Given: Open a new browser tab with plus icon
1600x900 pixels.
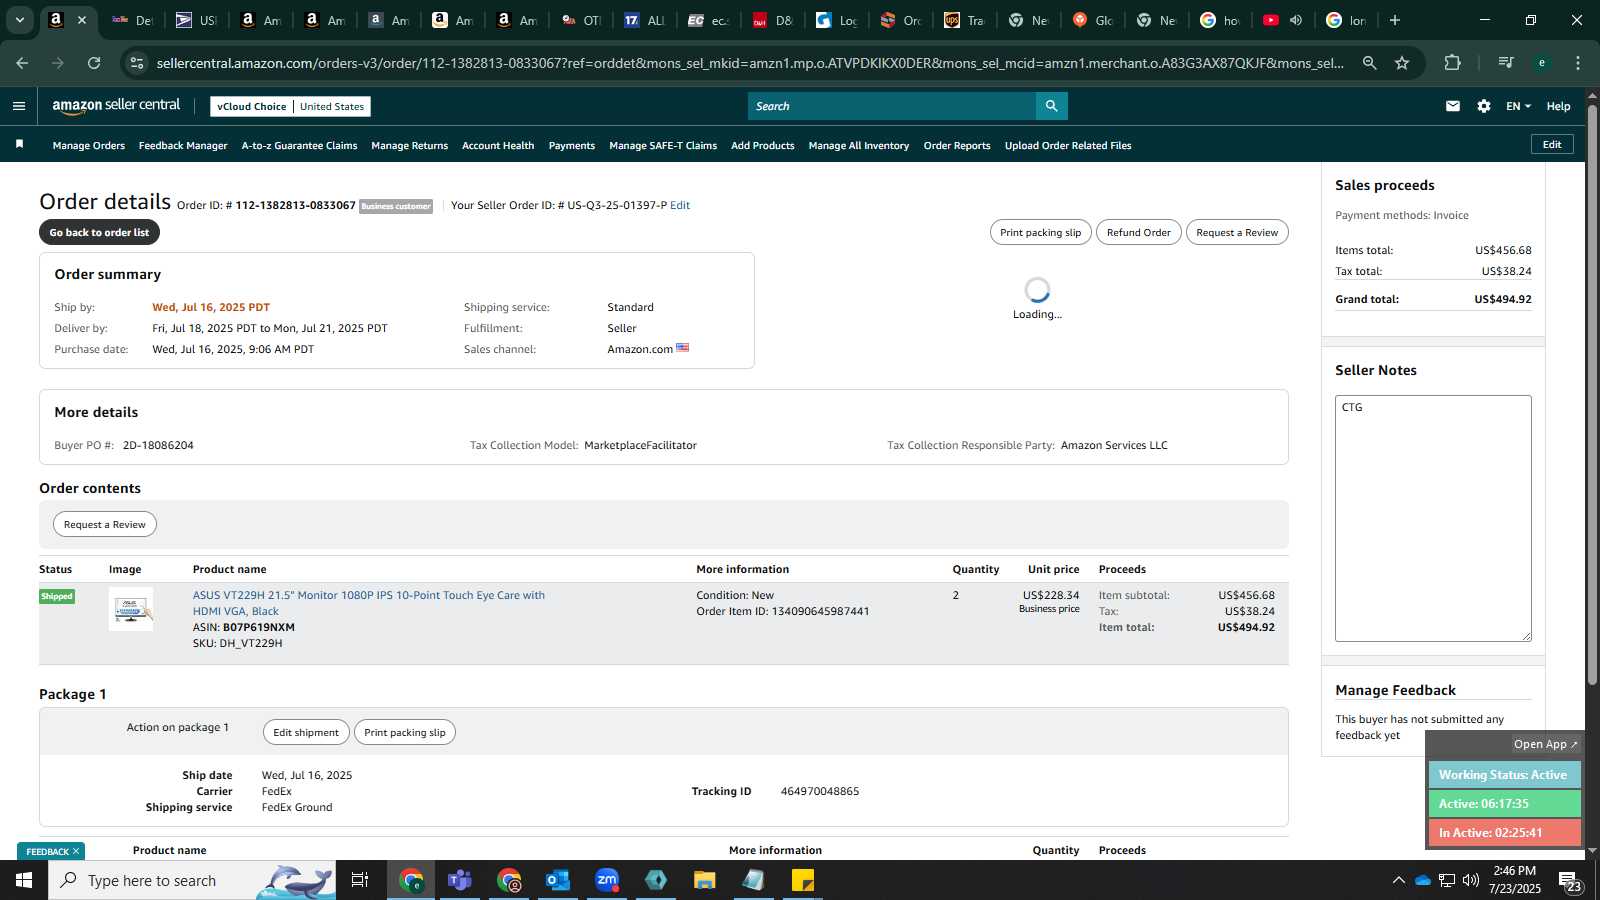Looking at the screenshot, I should tap(1395, 20).
